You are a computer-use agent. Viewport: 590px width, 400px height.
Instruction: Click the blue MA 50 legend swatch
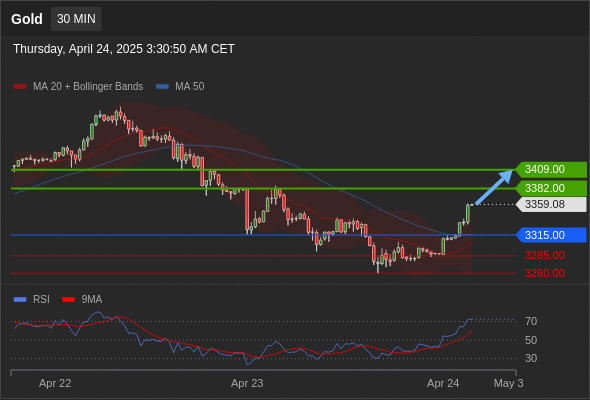(162, 87)
